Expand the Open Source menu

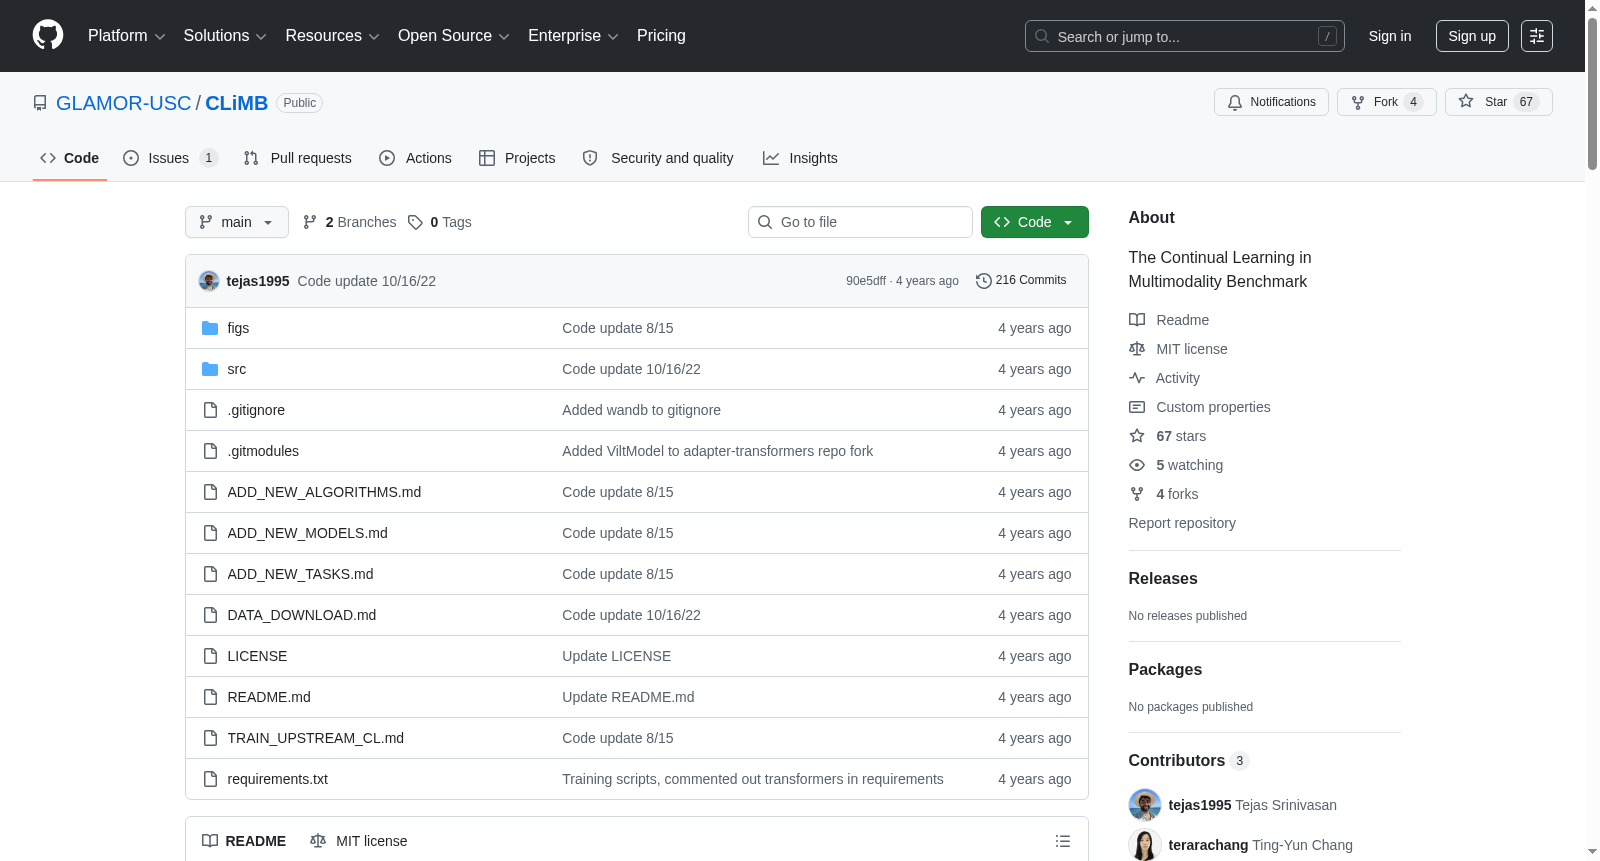pos(454,36)
